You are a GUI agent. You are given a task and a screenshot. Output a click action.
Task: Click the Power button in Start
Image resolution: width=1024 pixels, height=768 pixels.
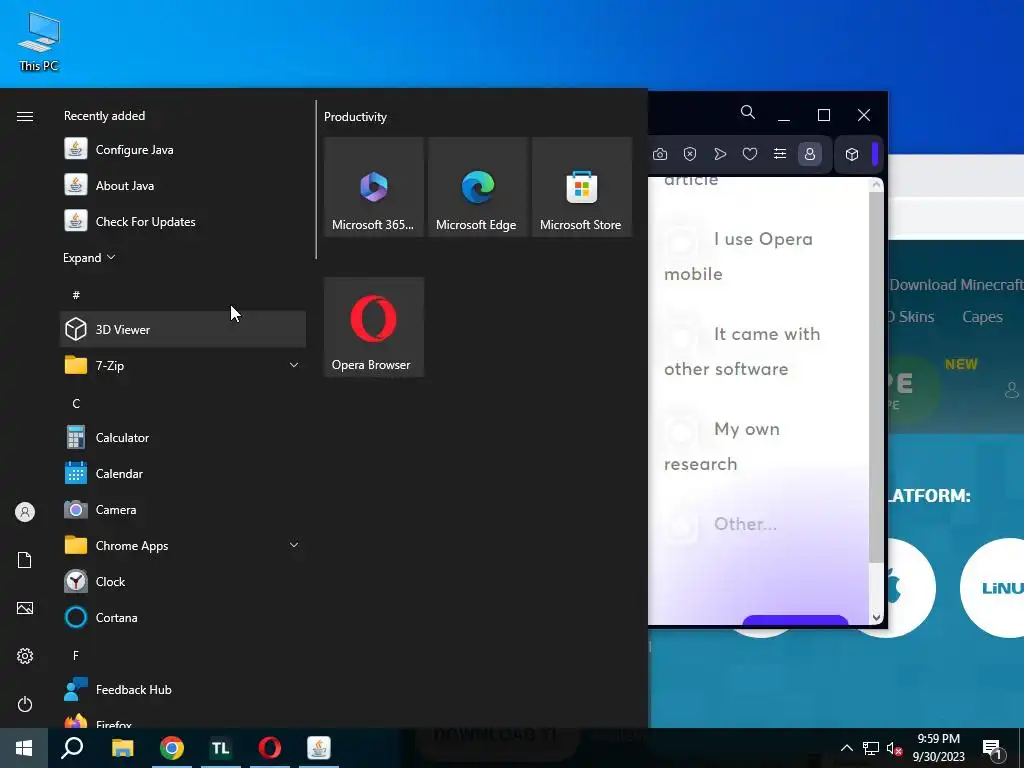click(25, 704)
